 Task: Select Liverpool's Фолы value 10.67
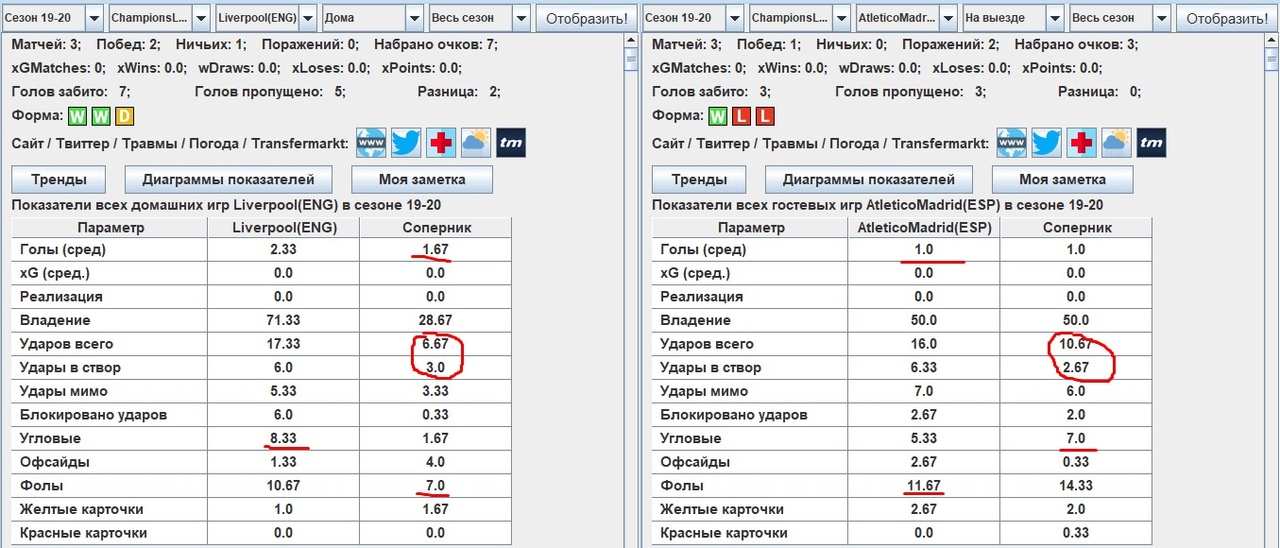tap(283, 486)
